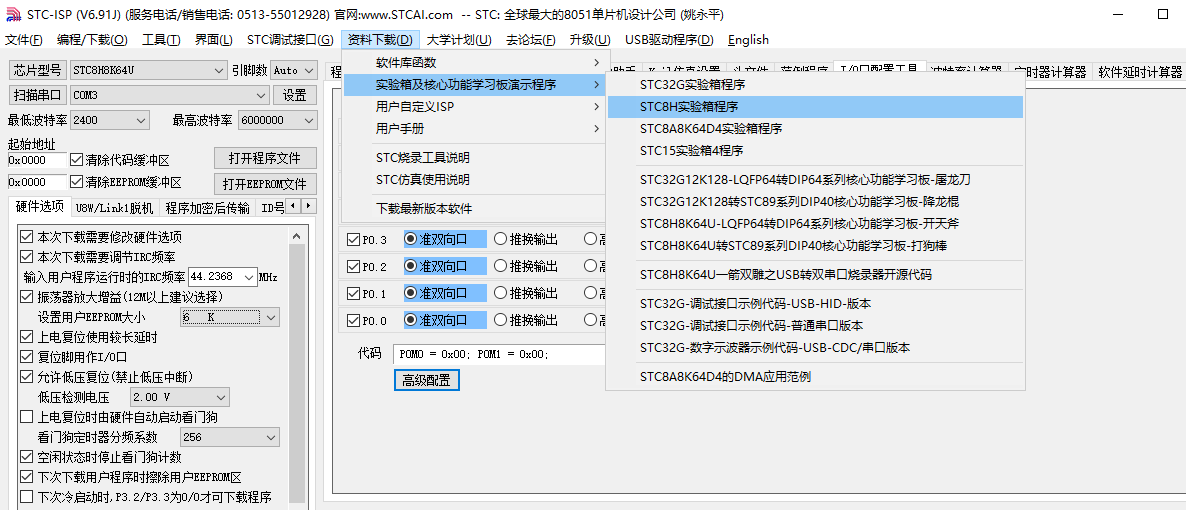Switch to the 程序加密后传输 tab
Image resolution: width=1186 pixels, height=510 pixels.
[207, 208]
